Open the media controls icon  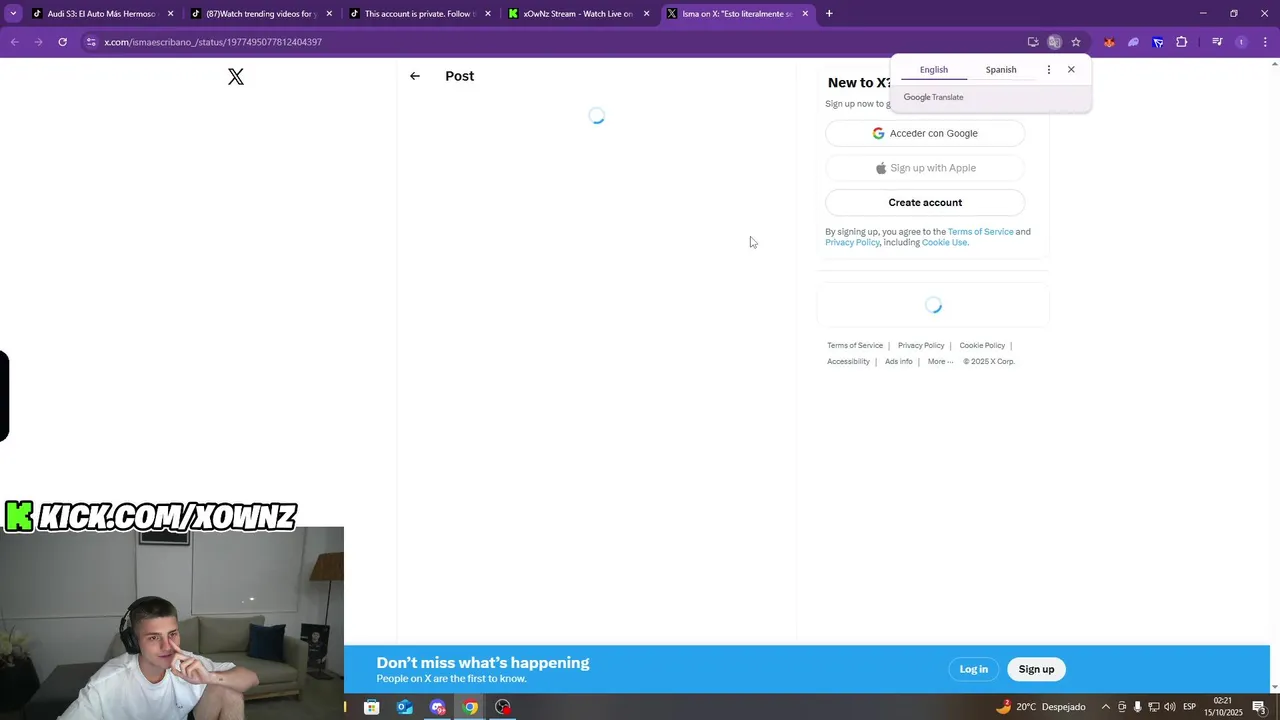1217,42
